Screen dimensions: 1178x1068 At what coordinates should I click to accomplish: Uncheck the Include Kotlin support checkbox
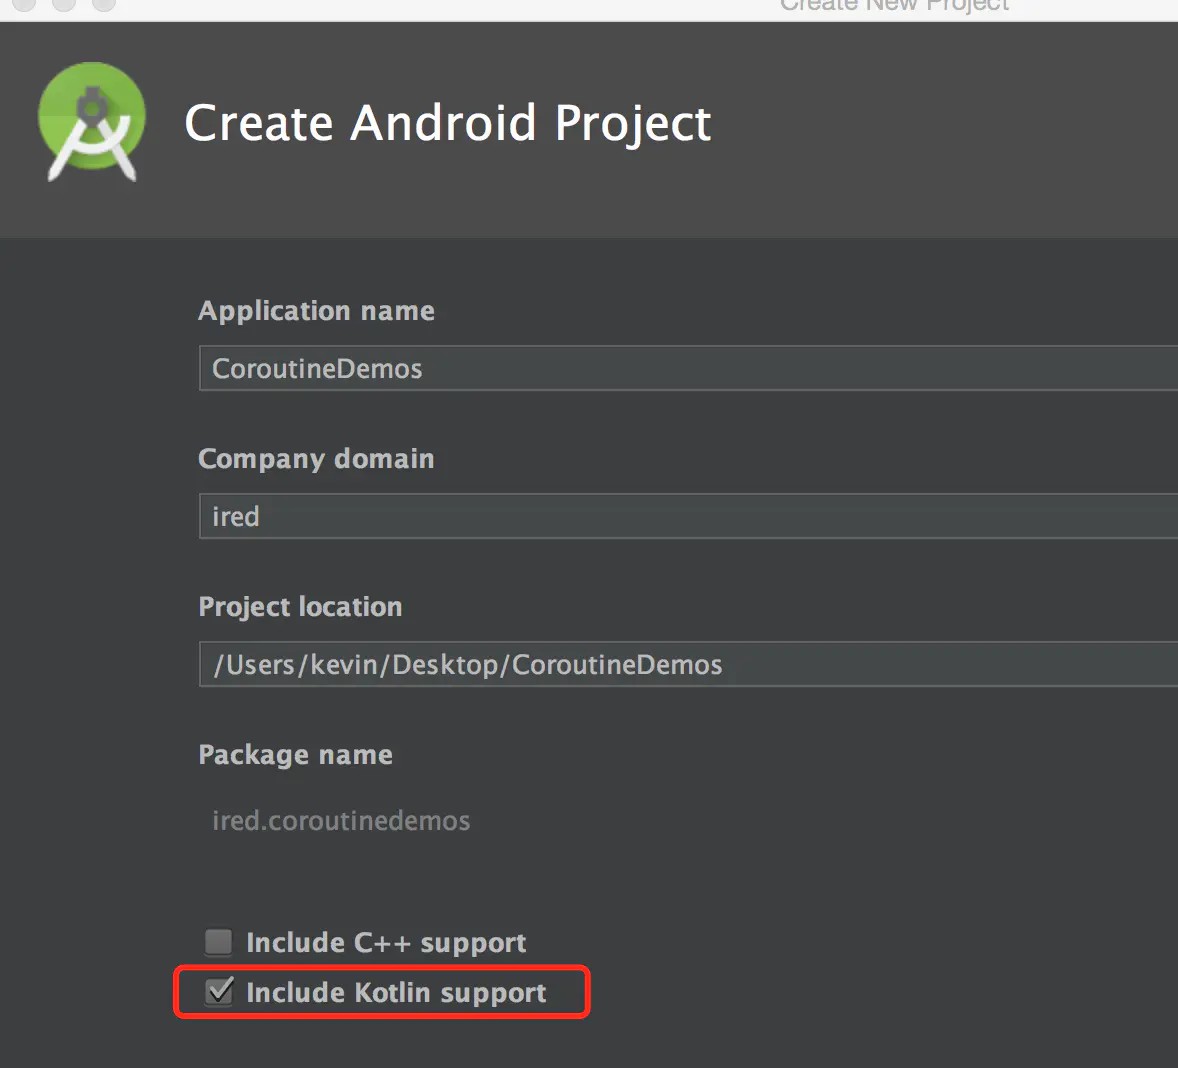pyautogui.click(x=219, y=992)
